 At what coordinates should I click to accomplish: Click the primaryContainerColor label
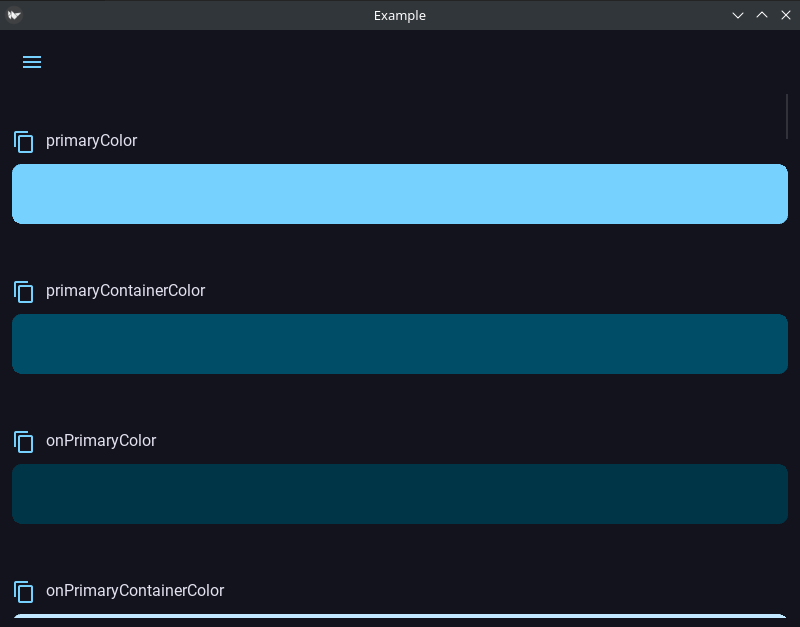point(126,291)
